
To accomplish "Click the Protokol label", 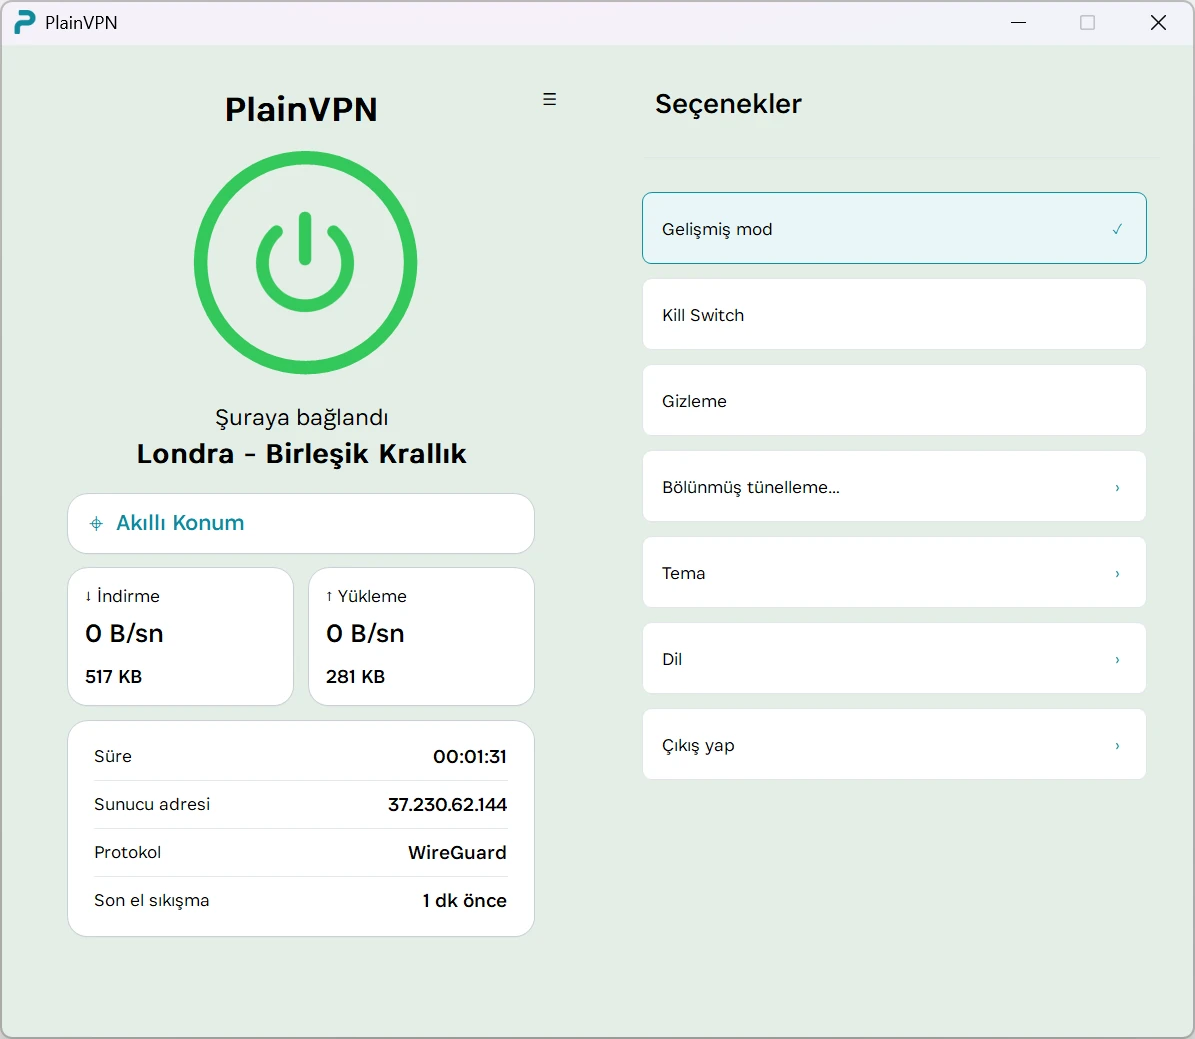I will (x=127, y=852).
